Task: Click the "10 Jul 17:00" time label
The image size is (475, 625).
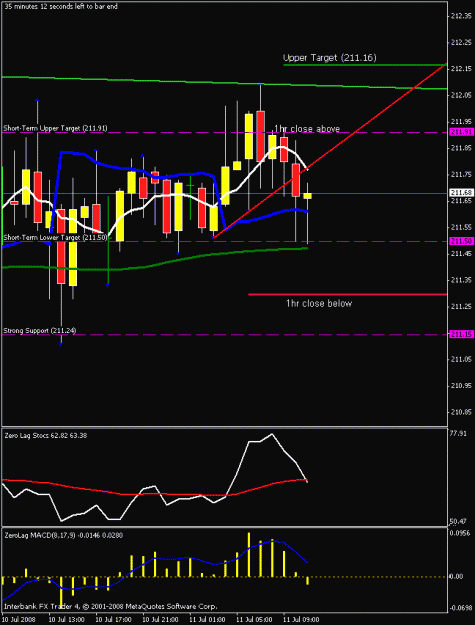Action: point(114,620)
